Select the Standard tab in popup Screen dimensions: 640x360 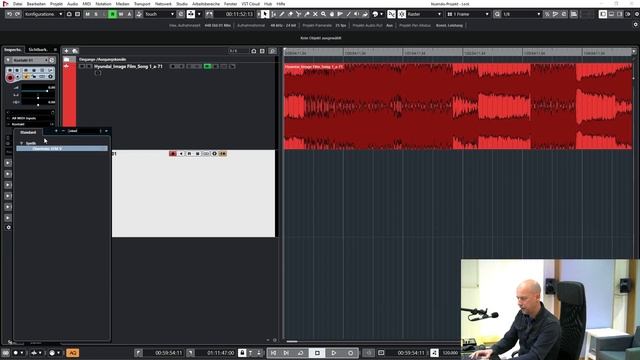[28, 132]
